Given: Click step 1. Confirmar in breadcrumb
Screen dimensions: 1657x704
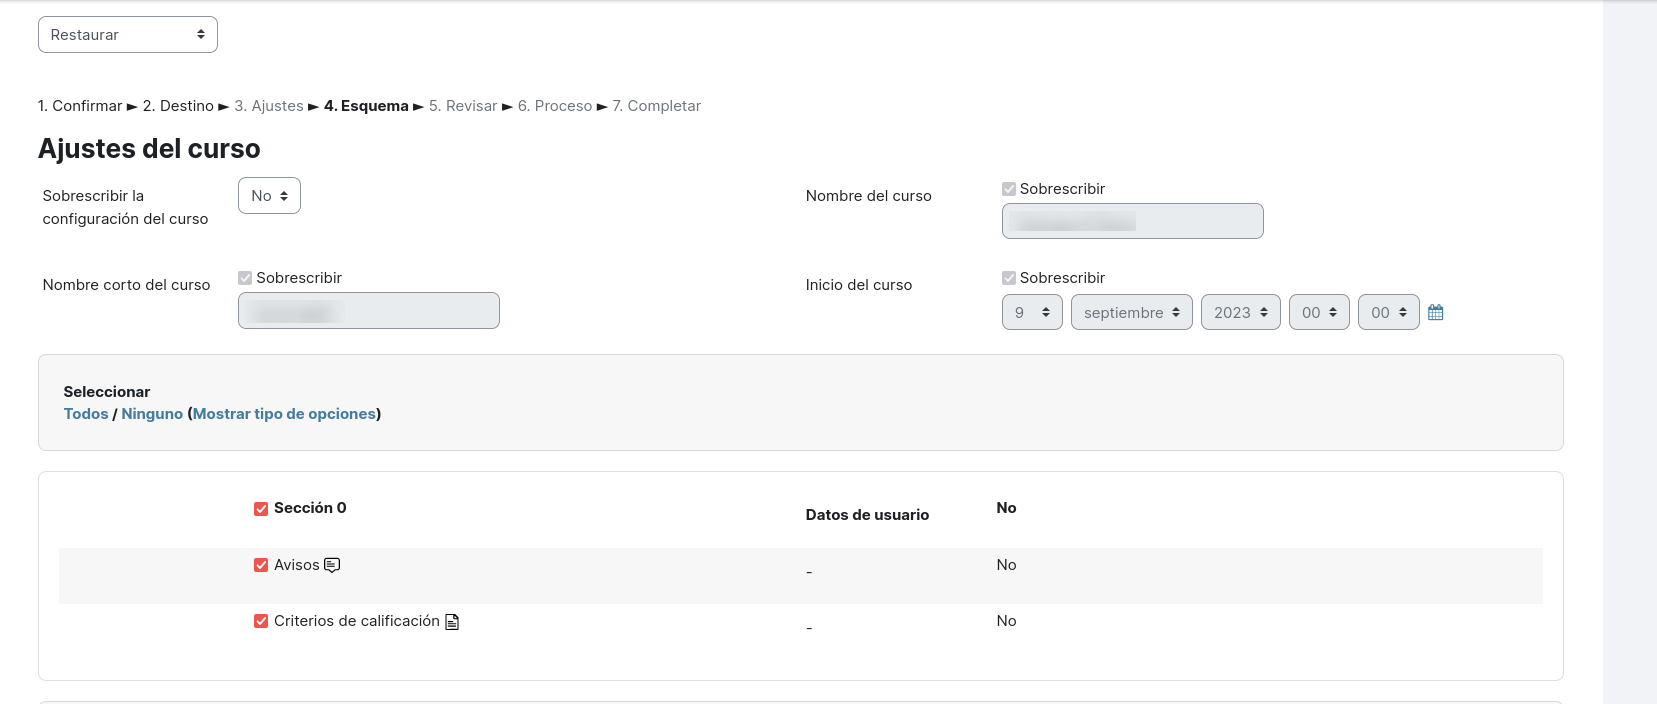Looking at the screenshot, I should 80,106.
